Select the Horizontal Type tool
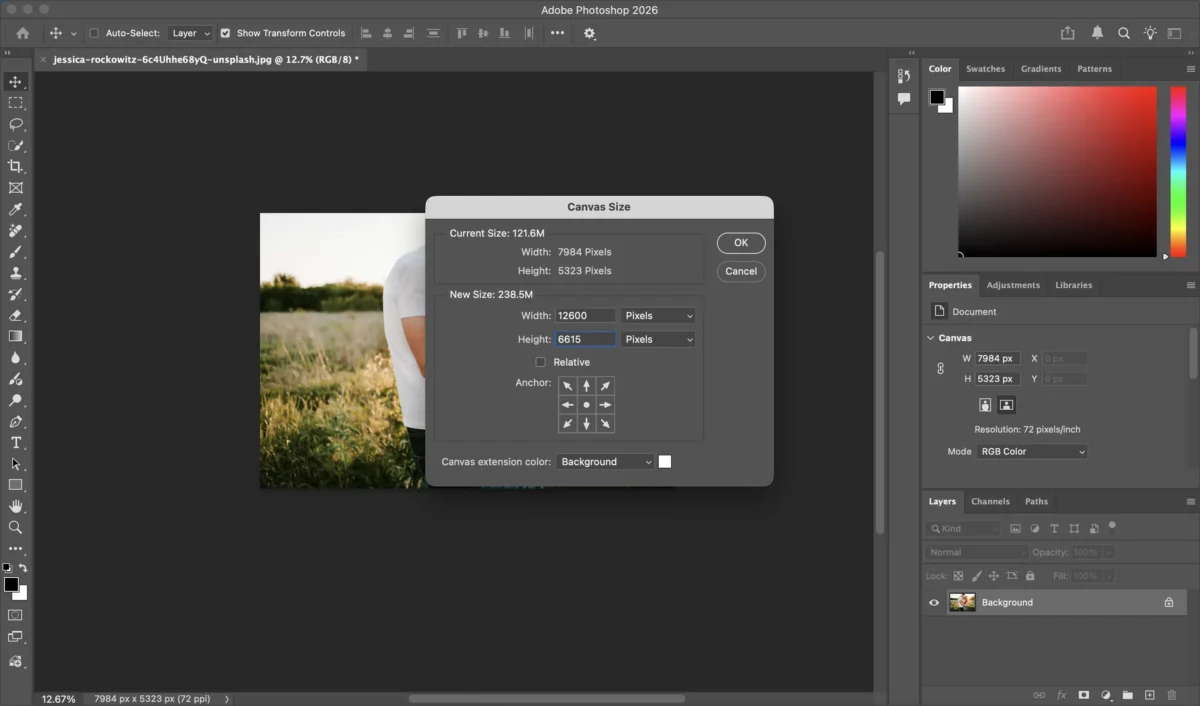1200x706 pixels. (15, 442)
